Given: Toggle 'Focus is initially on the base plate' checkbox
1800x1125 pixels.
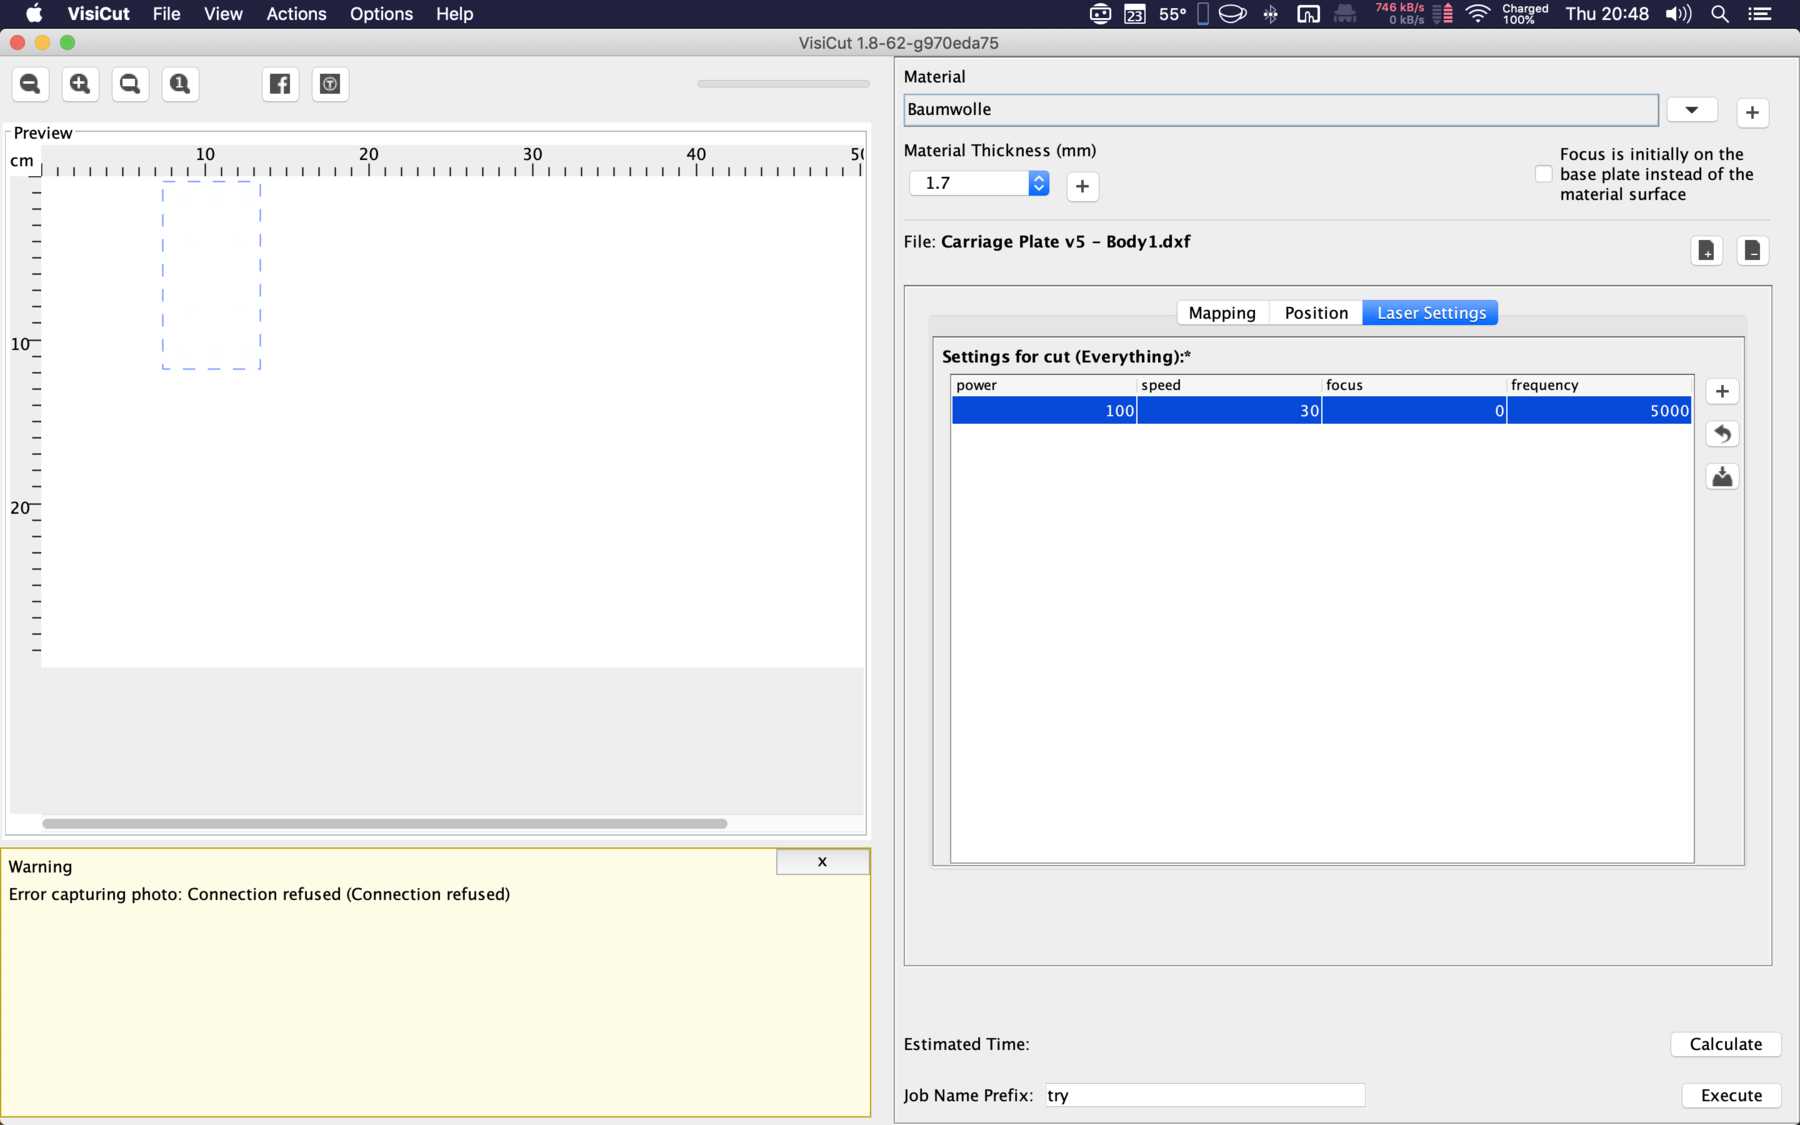Looking at the screenshot, I should [x=1543, y=174].
